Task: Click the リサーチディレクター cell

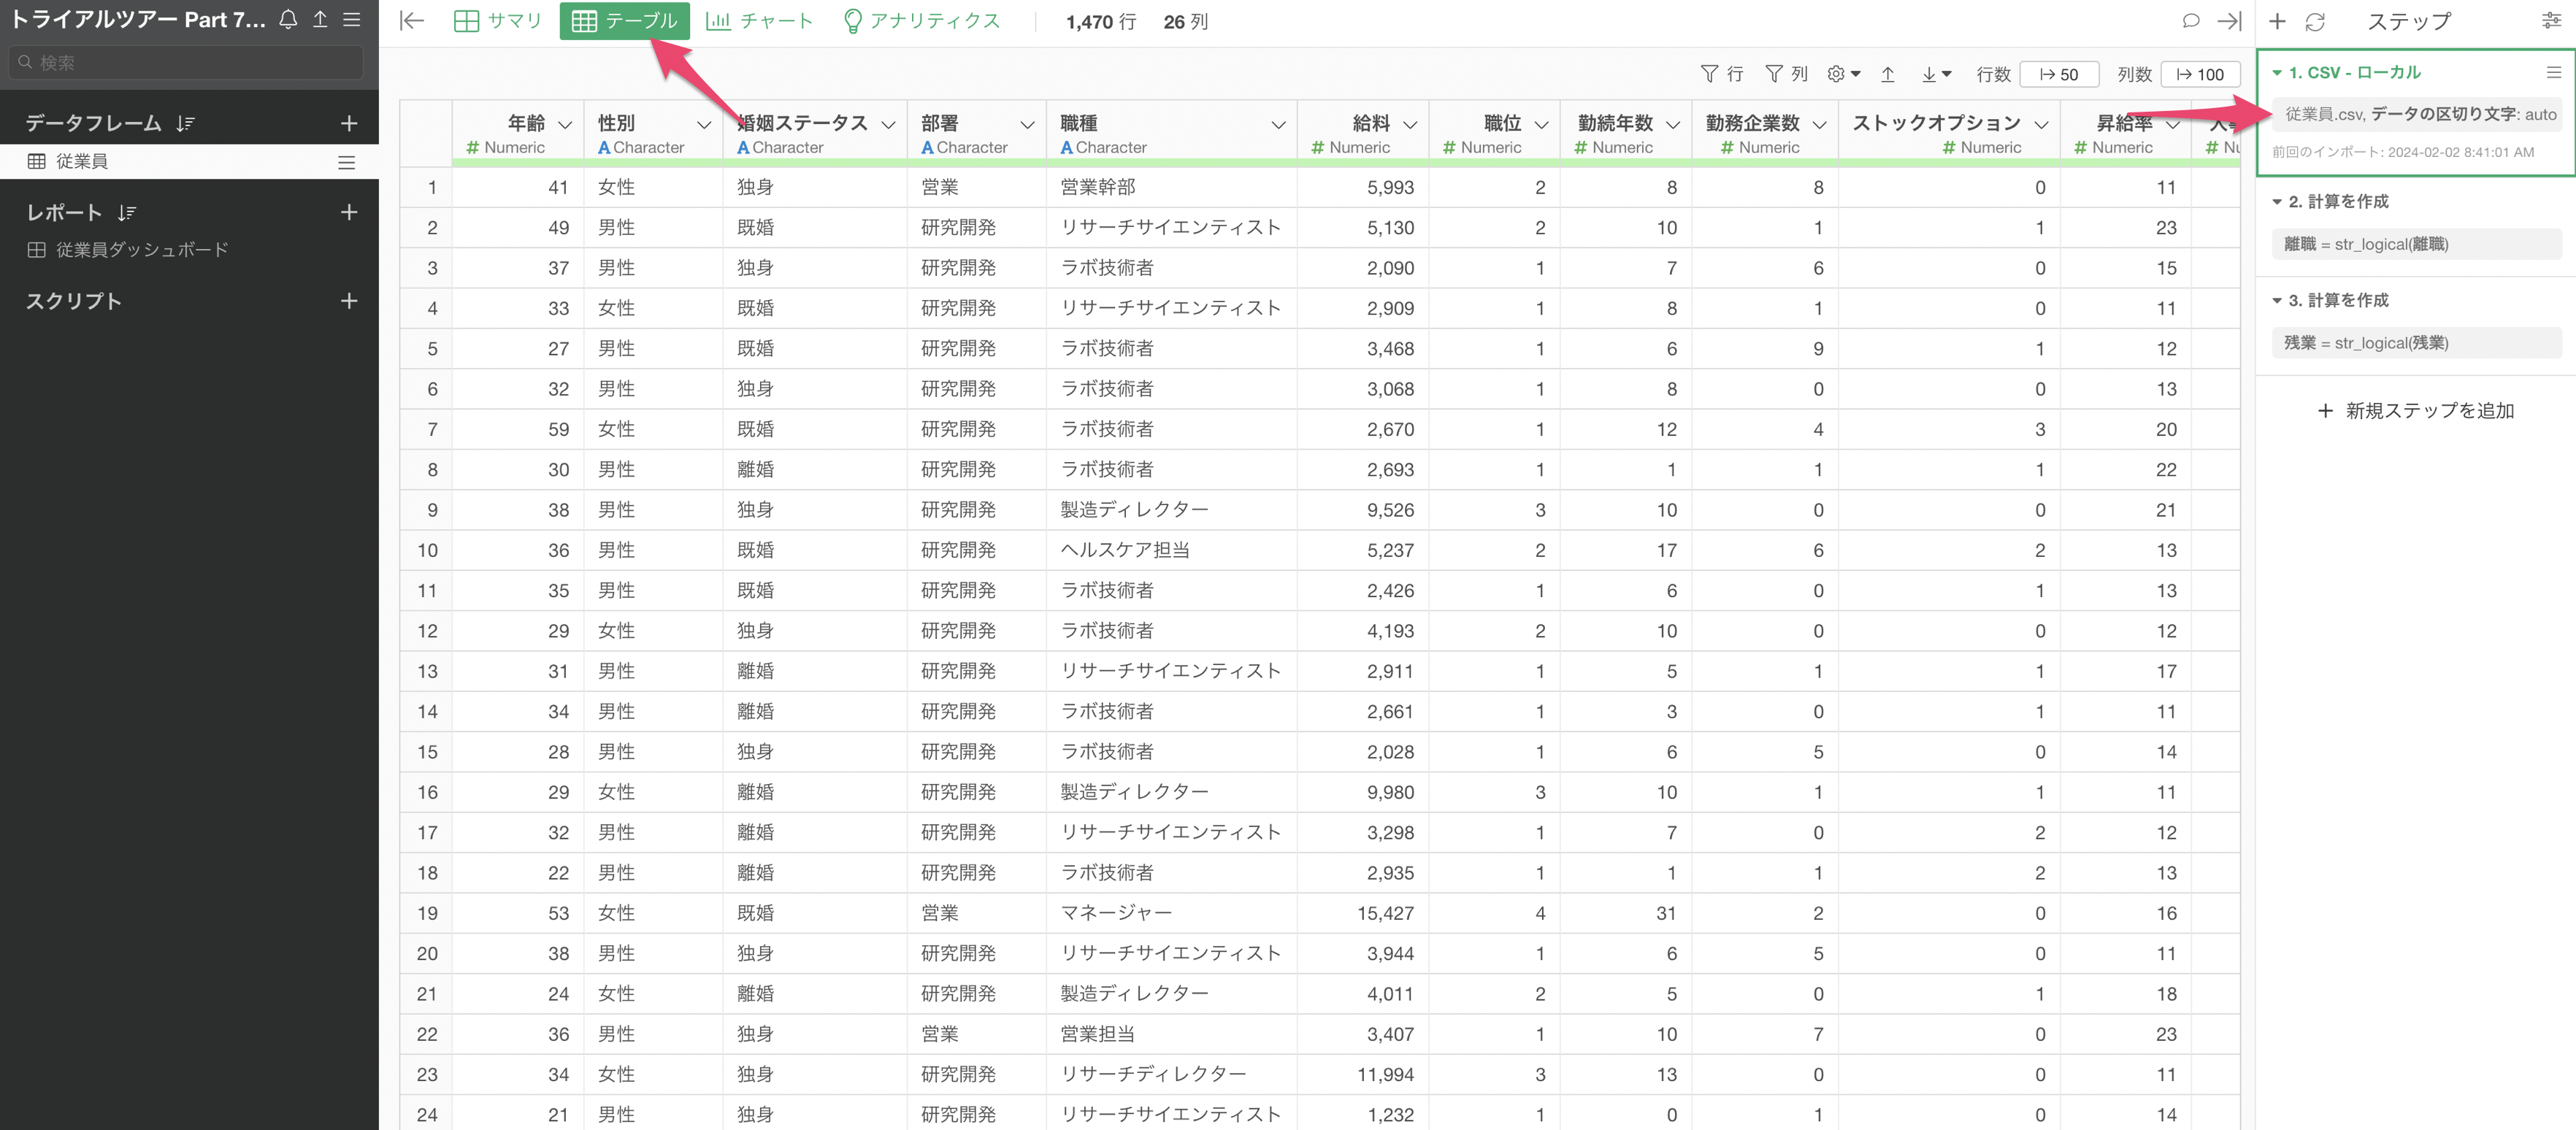Action: pyautogui.click(x=1171, y=1074)
